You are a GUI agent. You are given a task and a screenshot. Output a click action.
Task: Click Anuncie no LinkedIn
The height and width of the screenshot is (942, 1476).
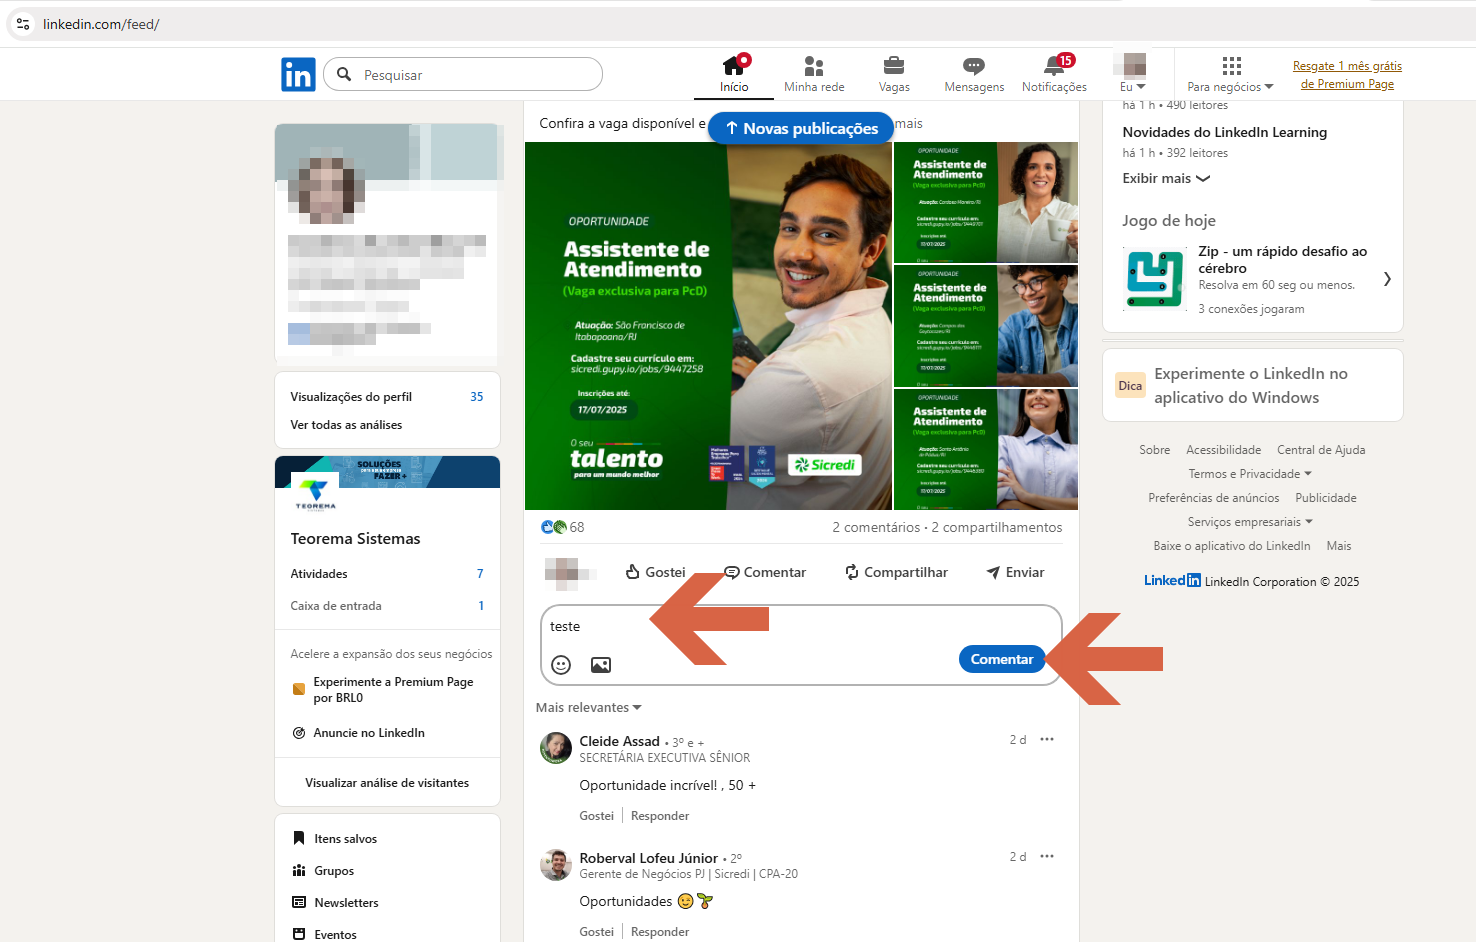358,733
